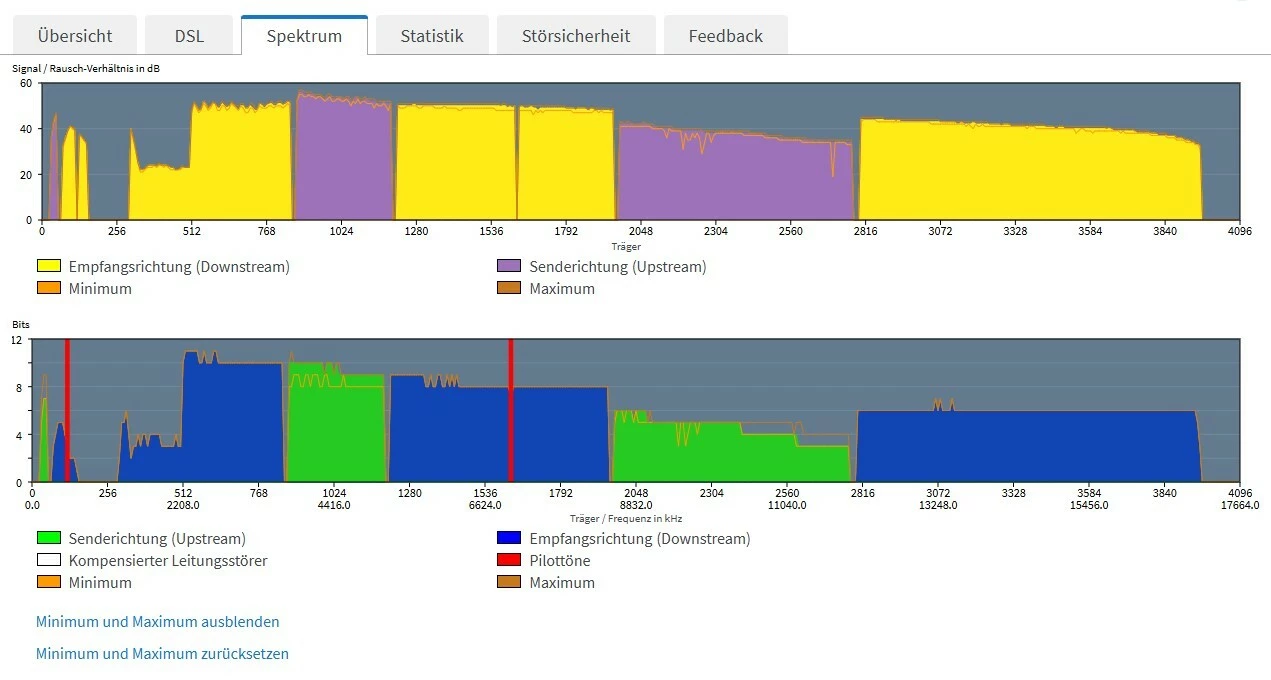
Task: Click purple Senderichtung (Upstream) legend swatch
Action: point(509,267)
